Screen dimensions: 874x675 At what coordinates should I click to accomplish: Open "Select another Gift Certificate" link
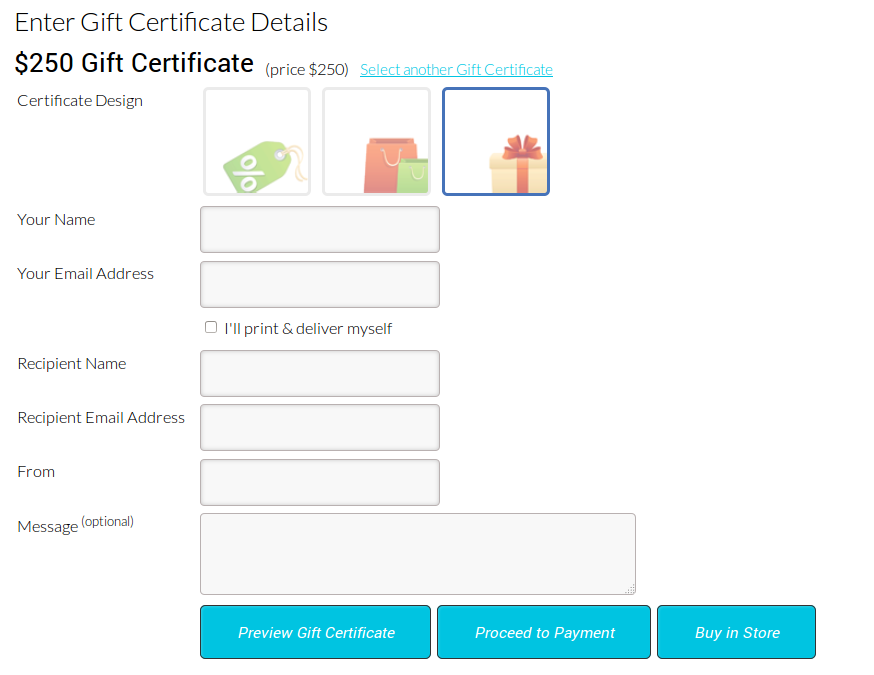pyautogui.click(x=456, y=70)
